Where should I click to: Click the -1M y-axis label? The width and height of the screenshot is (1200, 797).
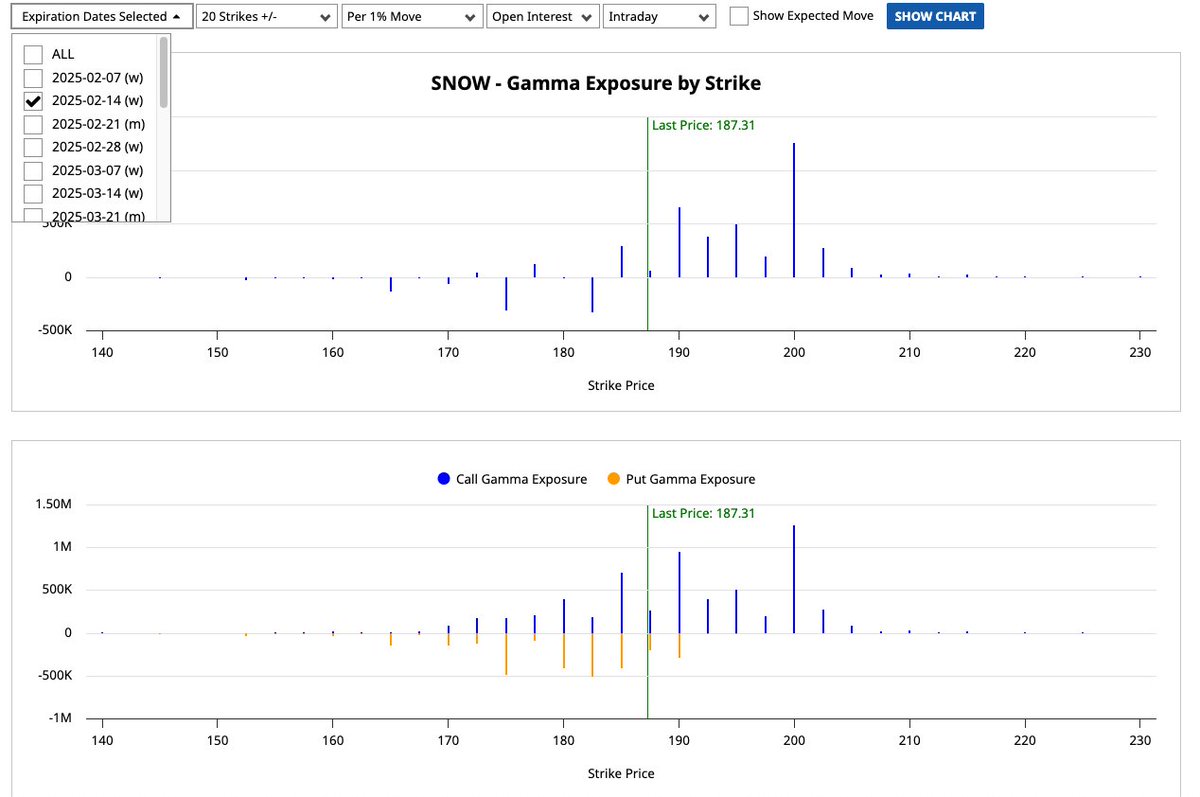click(x=60, y=718)
